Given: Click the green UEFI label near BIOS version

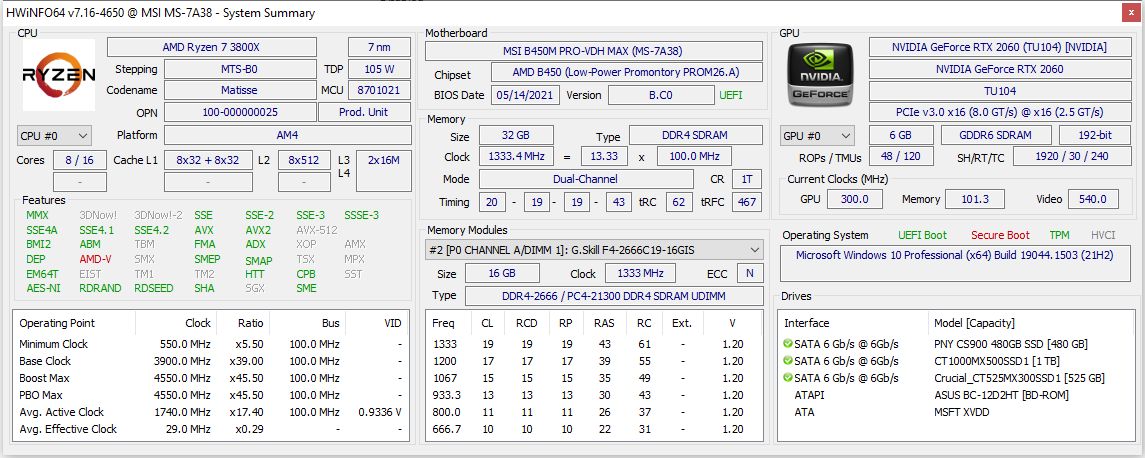Looking at the screenshot, I should click(731, 95).
